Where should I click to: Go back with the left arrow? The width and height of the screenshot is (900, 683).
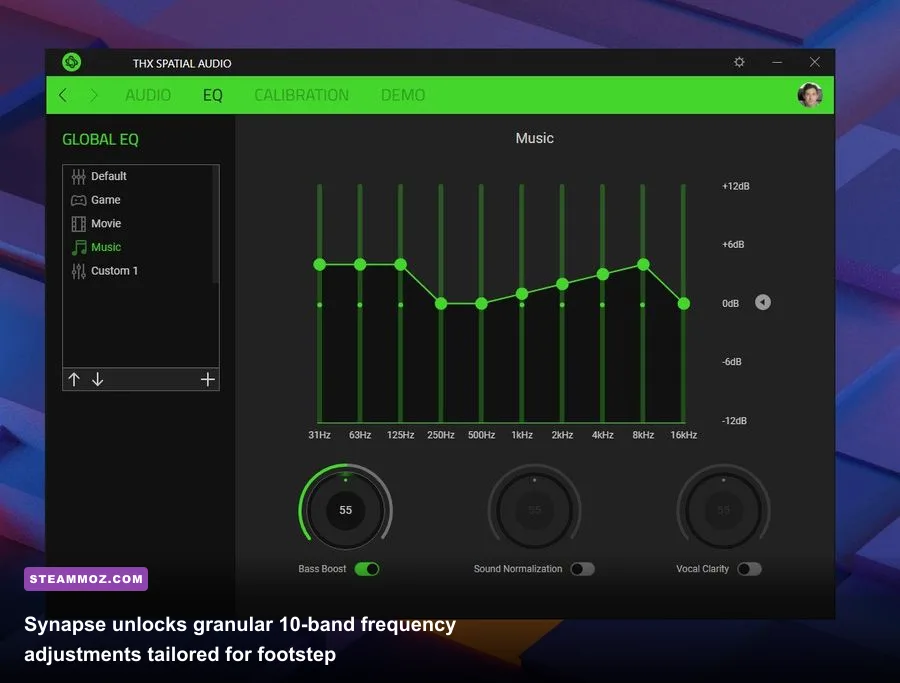(x=63, y=95)
